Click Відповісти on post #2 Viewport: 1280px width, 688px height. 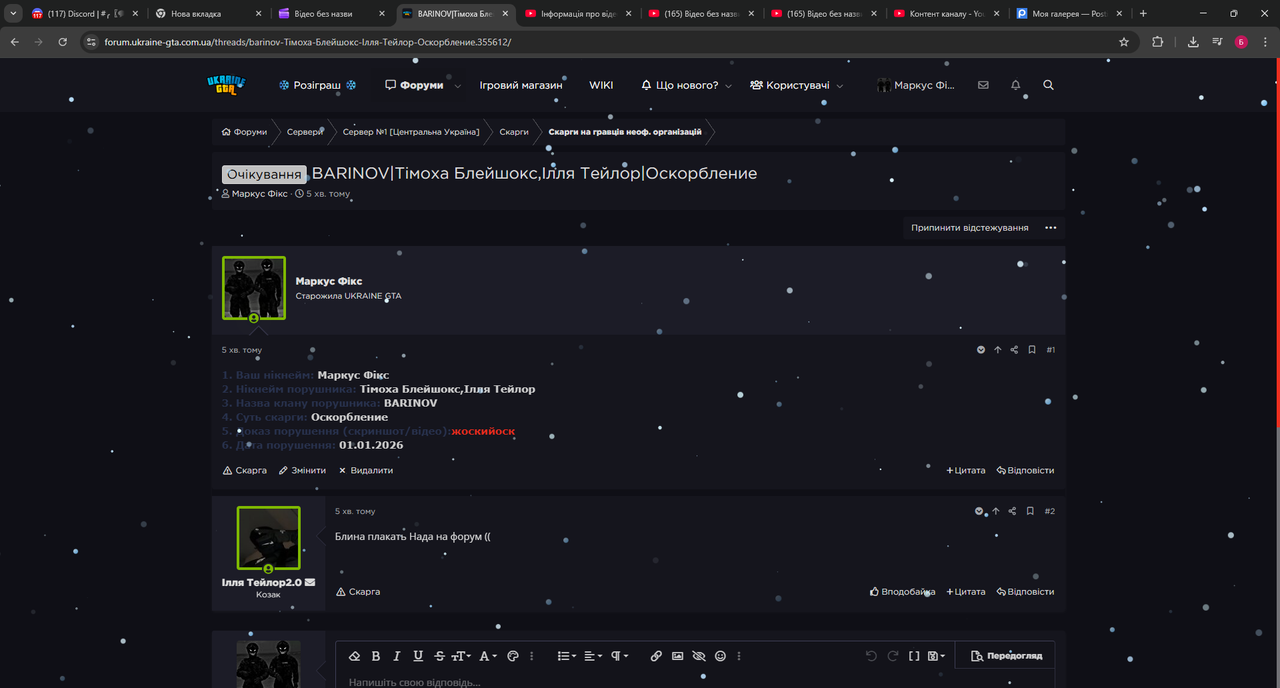tap(1025, 592)
